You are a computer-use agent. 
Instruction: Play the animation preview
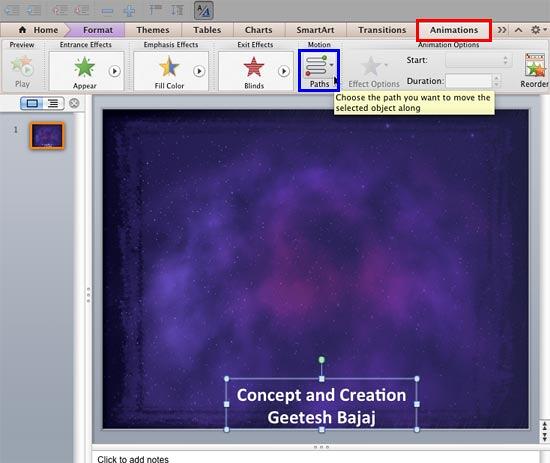[x=22, y=71]
